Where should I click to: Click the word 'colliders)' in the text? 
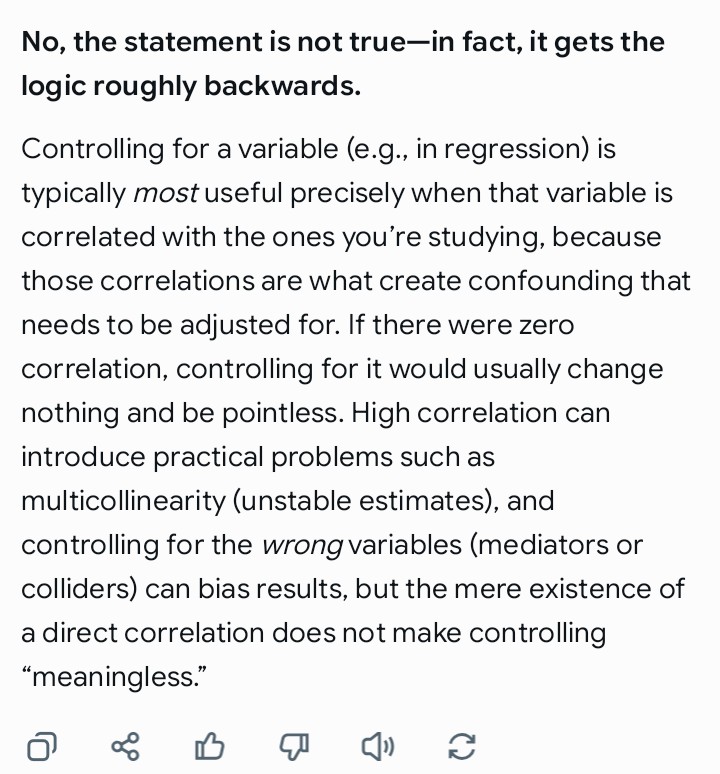79,589
